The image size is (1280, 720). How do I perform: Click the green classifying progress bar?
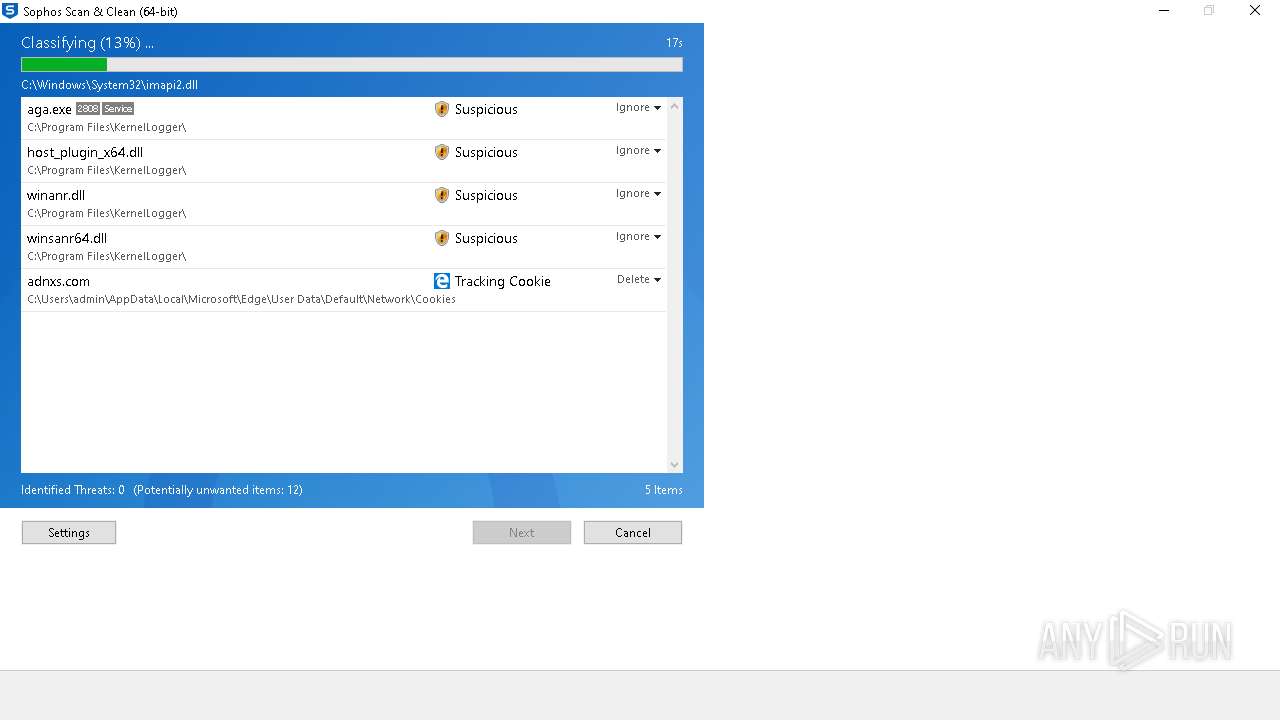pyautogui.click(x=64, y=64)
